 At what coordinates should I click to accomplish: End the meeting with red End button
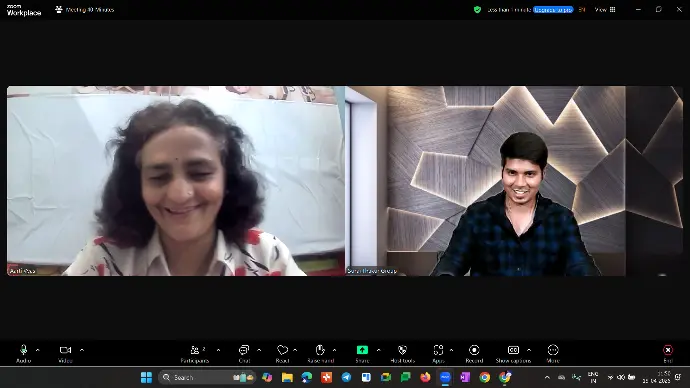(x=668, y=353)
